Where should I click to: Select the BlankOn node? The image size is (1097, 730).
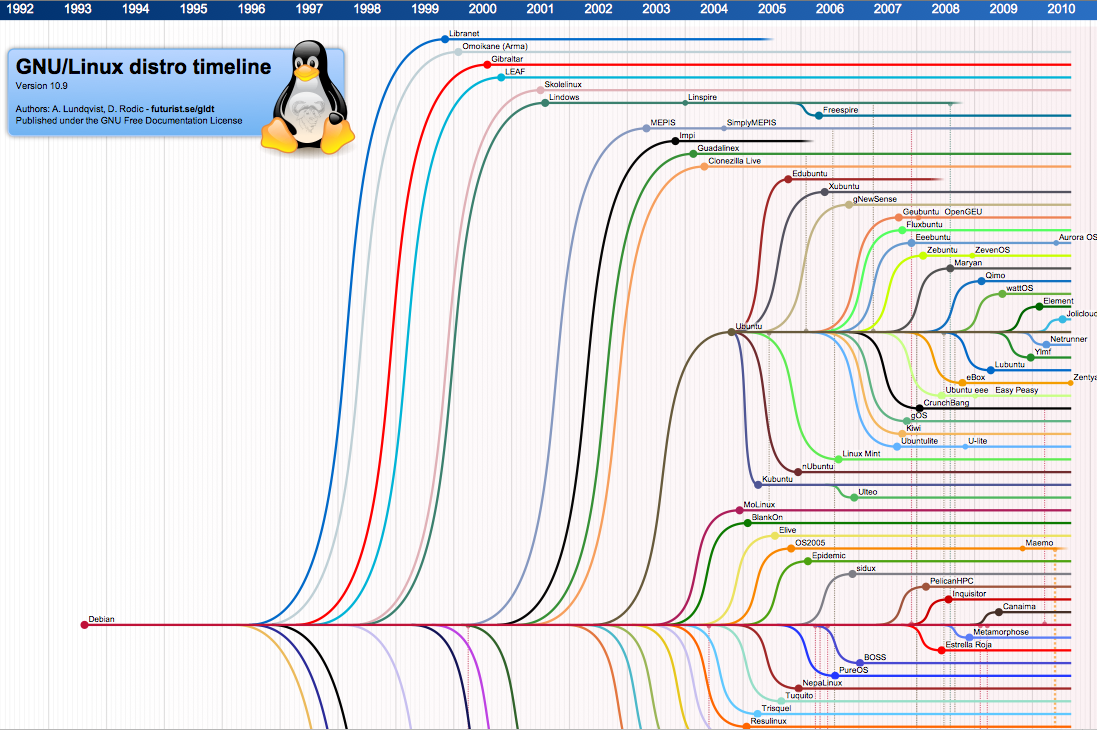pos(747,523)
